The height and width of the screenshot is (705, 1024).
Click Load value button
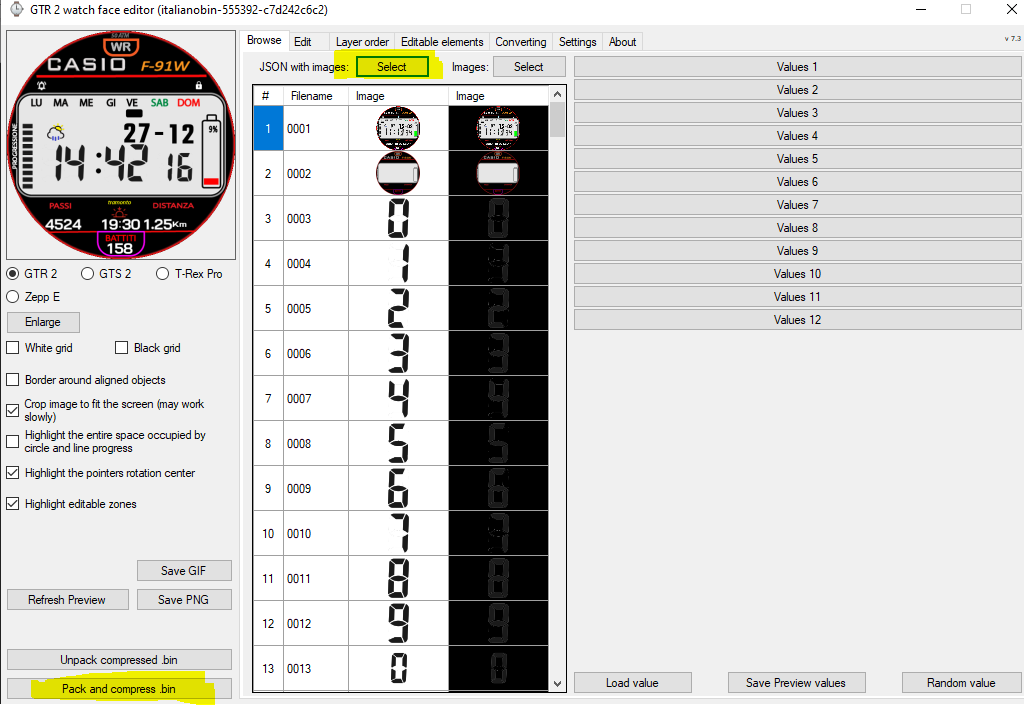click(632, 683)
